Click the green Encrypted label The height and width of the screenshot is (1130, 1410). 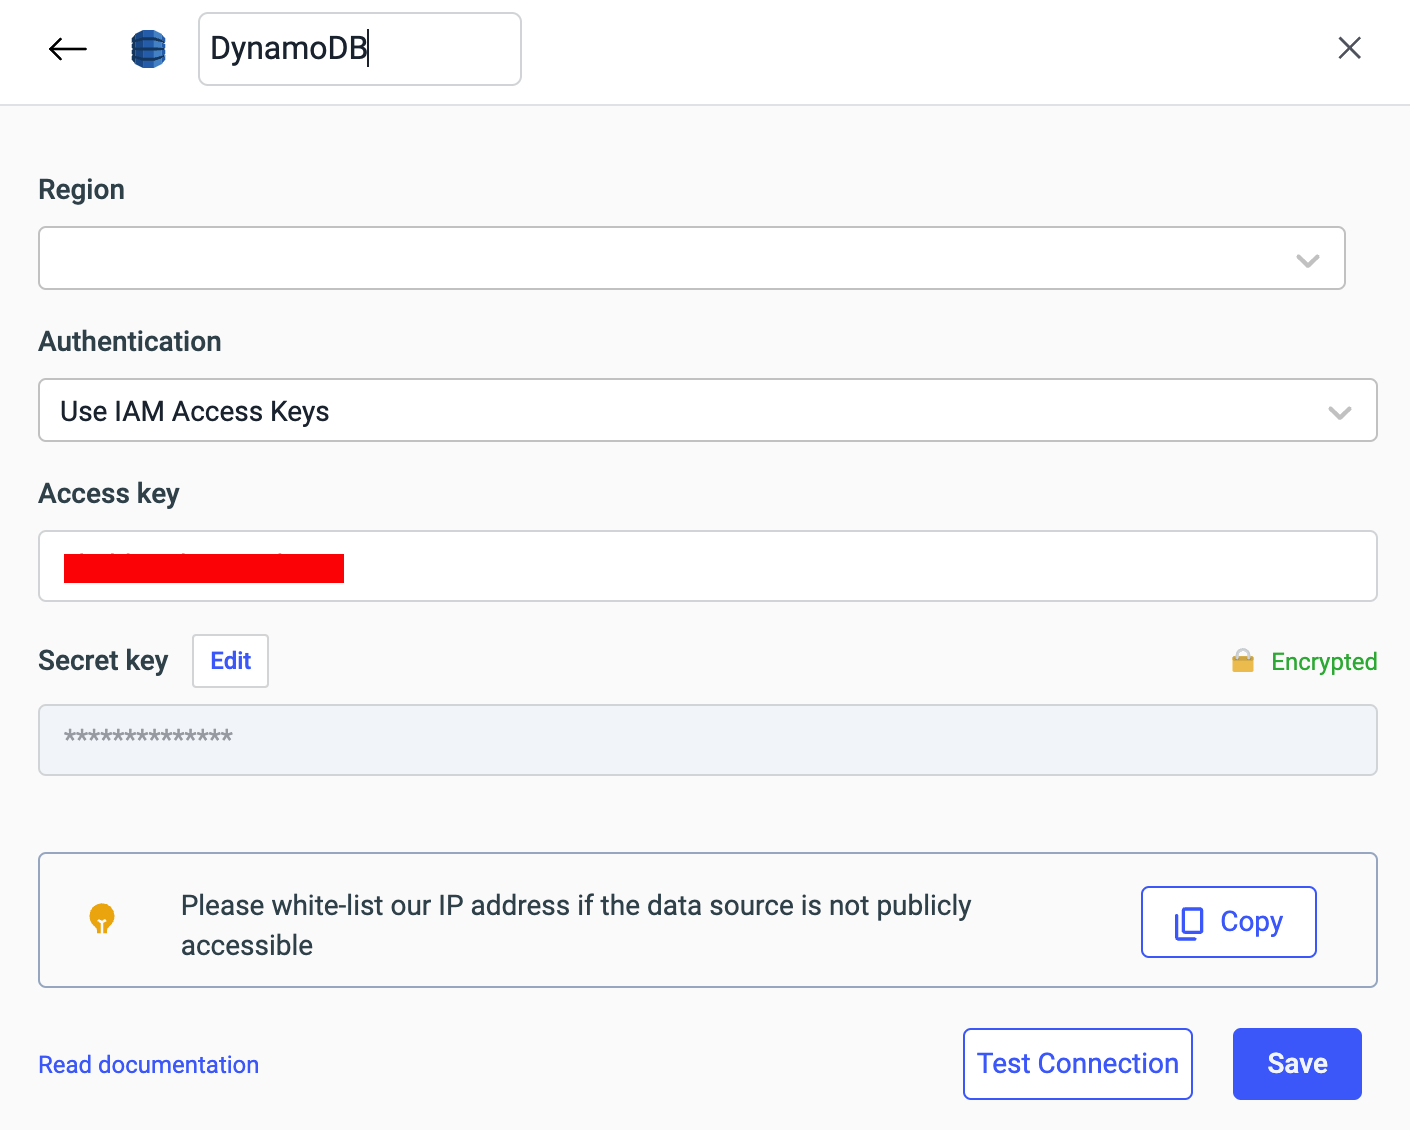pyautogui.click(x=1323, y=662)
